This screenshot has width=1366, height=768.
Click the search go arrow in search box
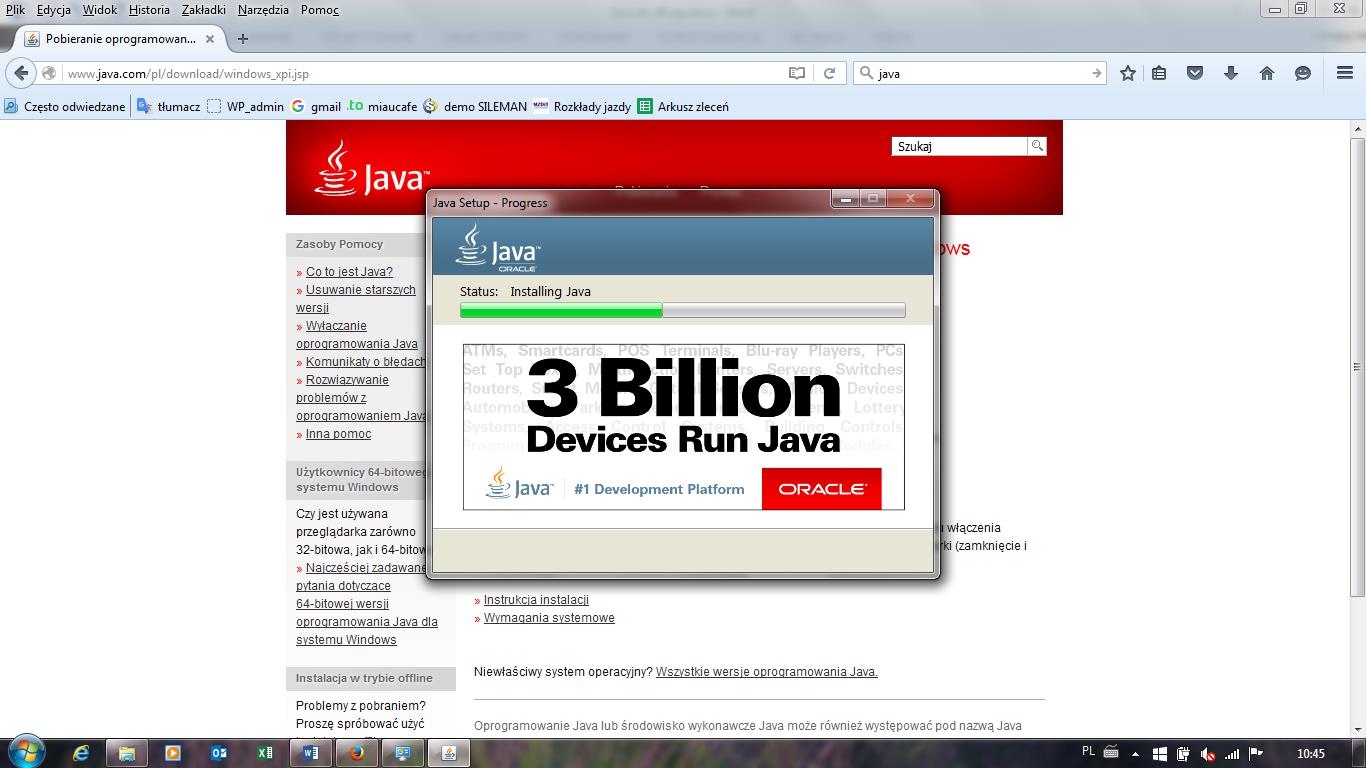point(1096,73)
